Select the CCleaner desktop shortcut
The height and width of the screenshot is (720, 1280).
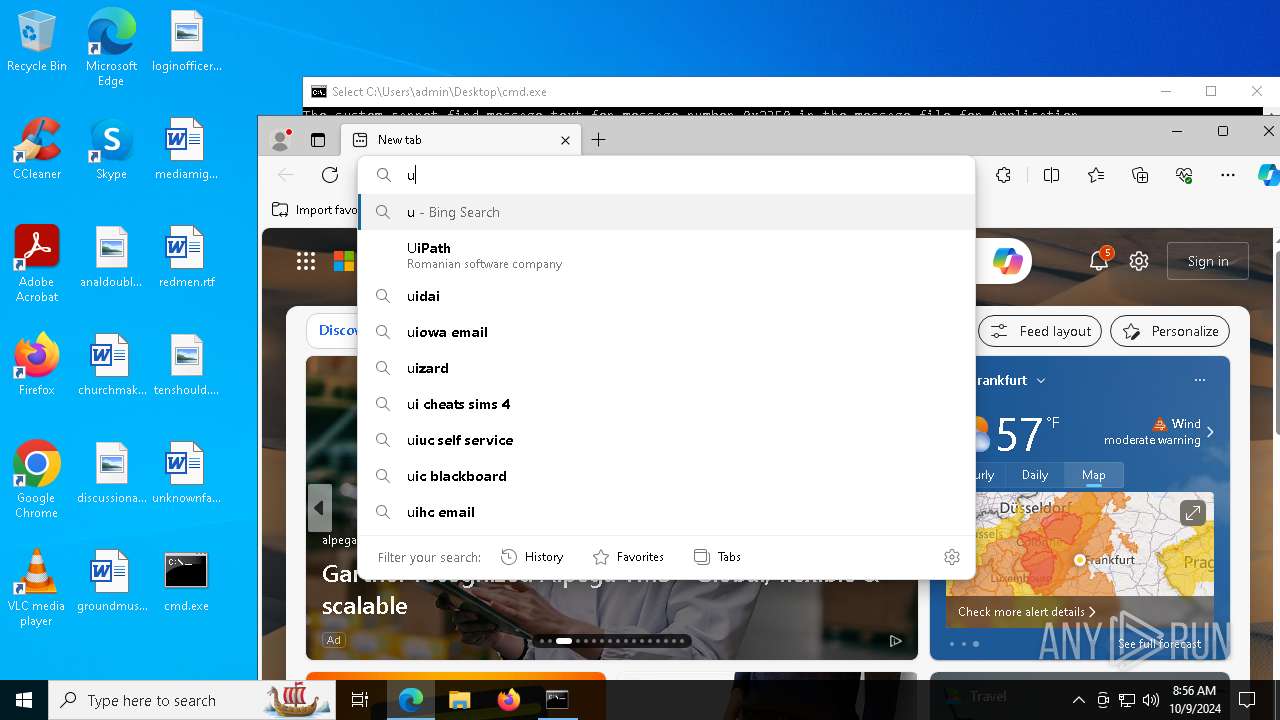tap(37, 149)
